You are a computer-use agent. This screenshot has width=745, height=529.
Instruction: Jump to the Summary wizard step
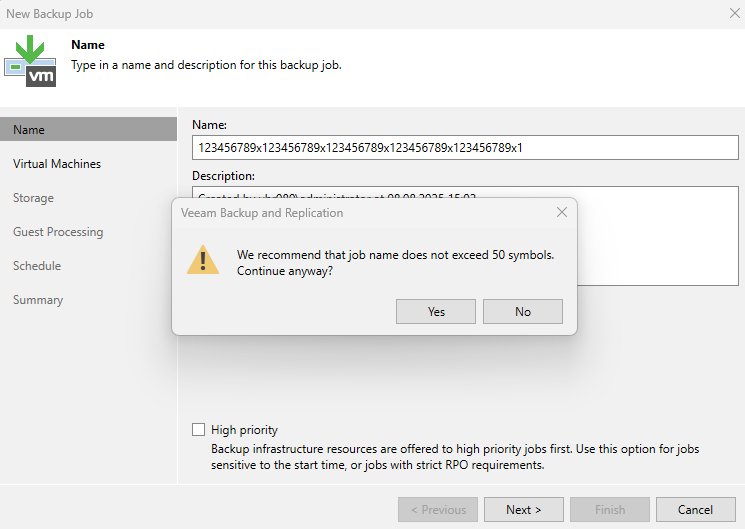(38, 300)
